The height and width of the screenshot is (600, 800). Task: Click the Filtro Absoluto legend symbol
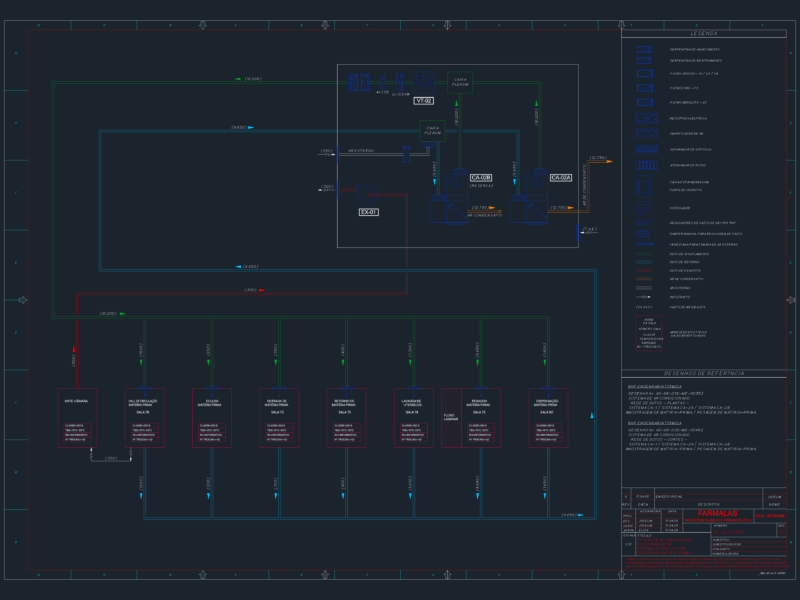[x=644, y=102]
